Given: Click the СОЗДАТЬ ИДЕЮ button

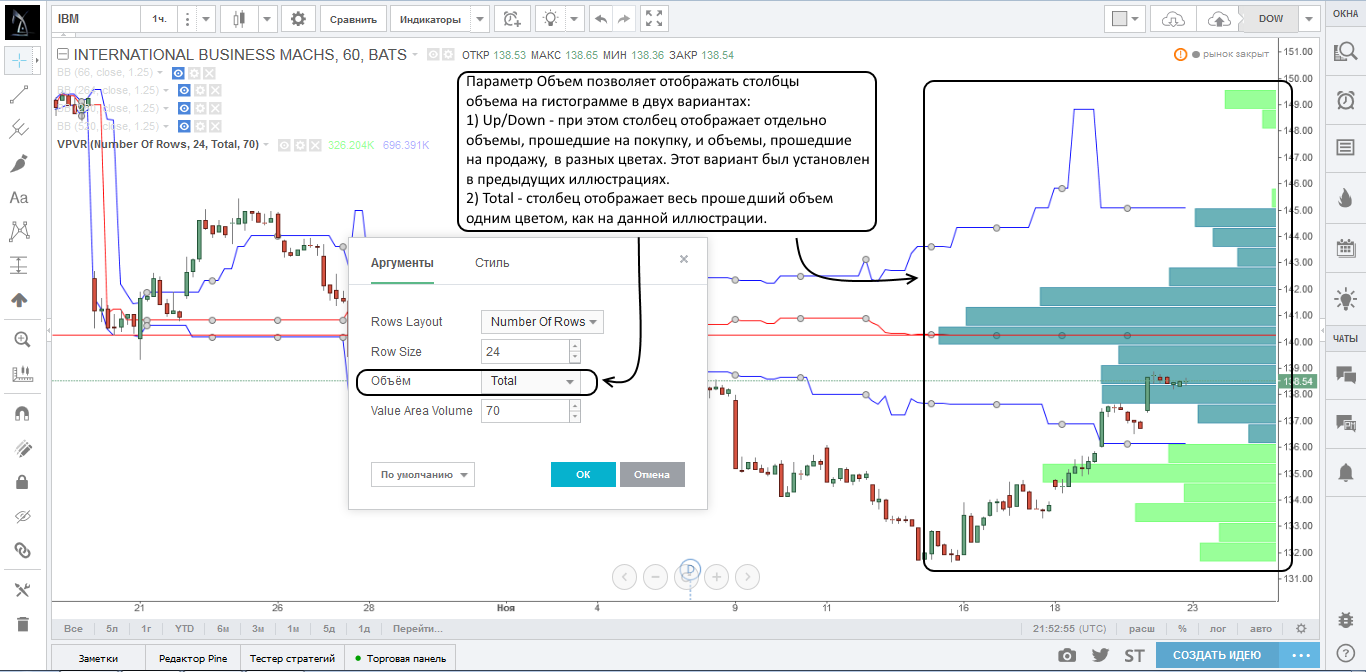Looking at the screenshot, I should tap(1216, 655).
